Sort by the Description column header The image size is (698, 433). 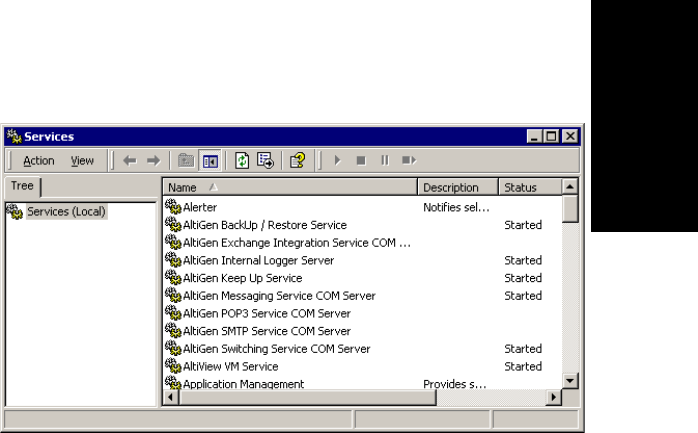point(458,187)
